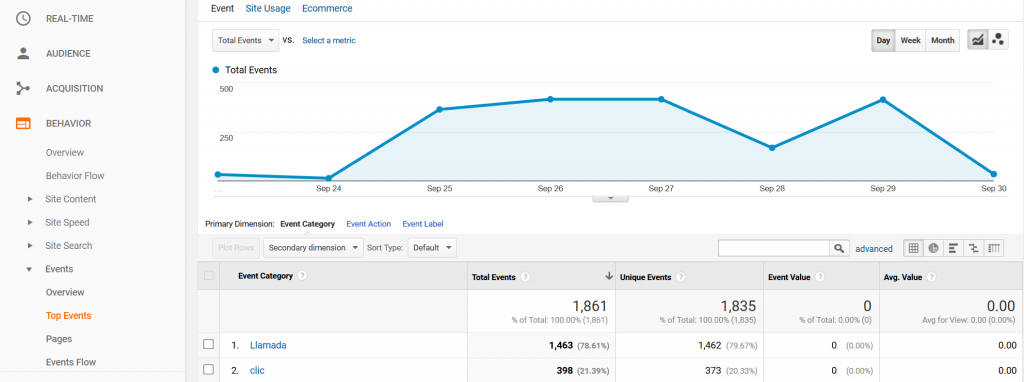This screenshot has width=1024, height=382.
Task: Go to Behavior Overview in sidebar
Action: [65, 153]
